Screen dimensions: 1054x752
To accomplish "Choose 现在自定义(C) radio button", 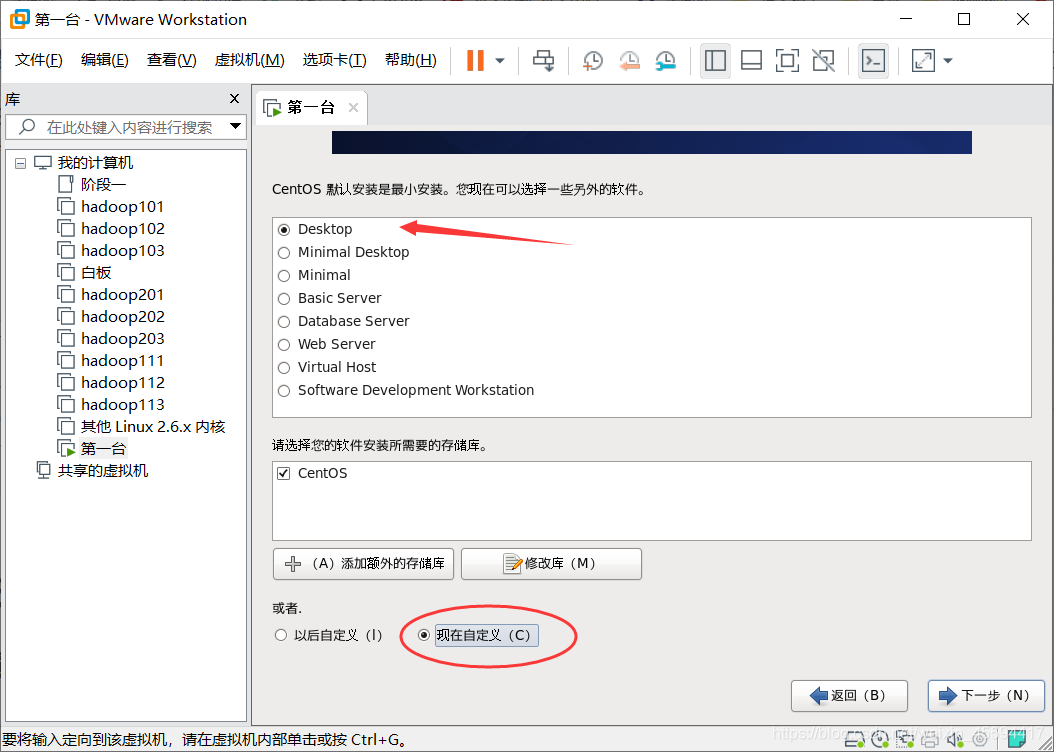I will [x=423, y=635].
